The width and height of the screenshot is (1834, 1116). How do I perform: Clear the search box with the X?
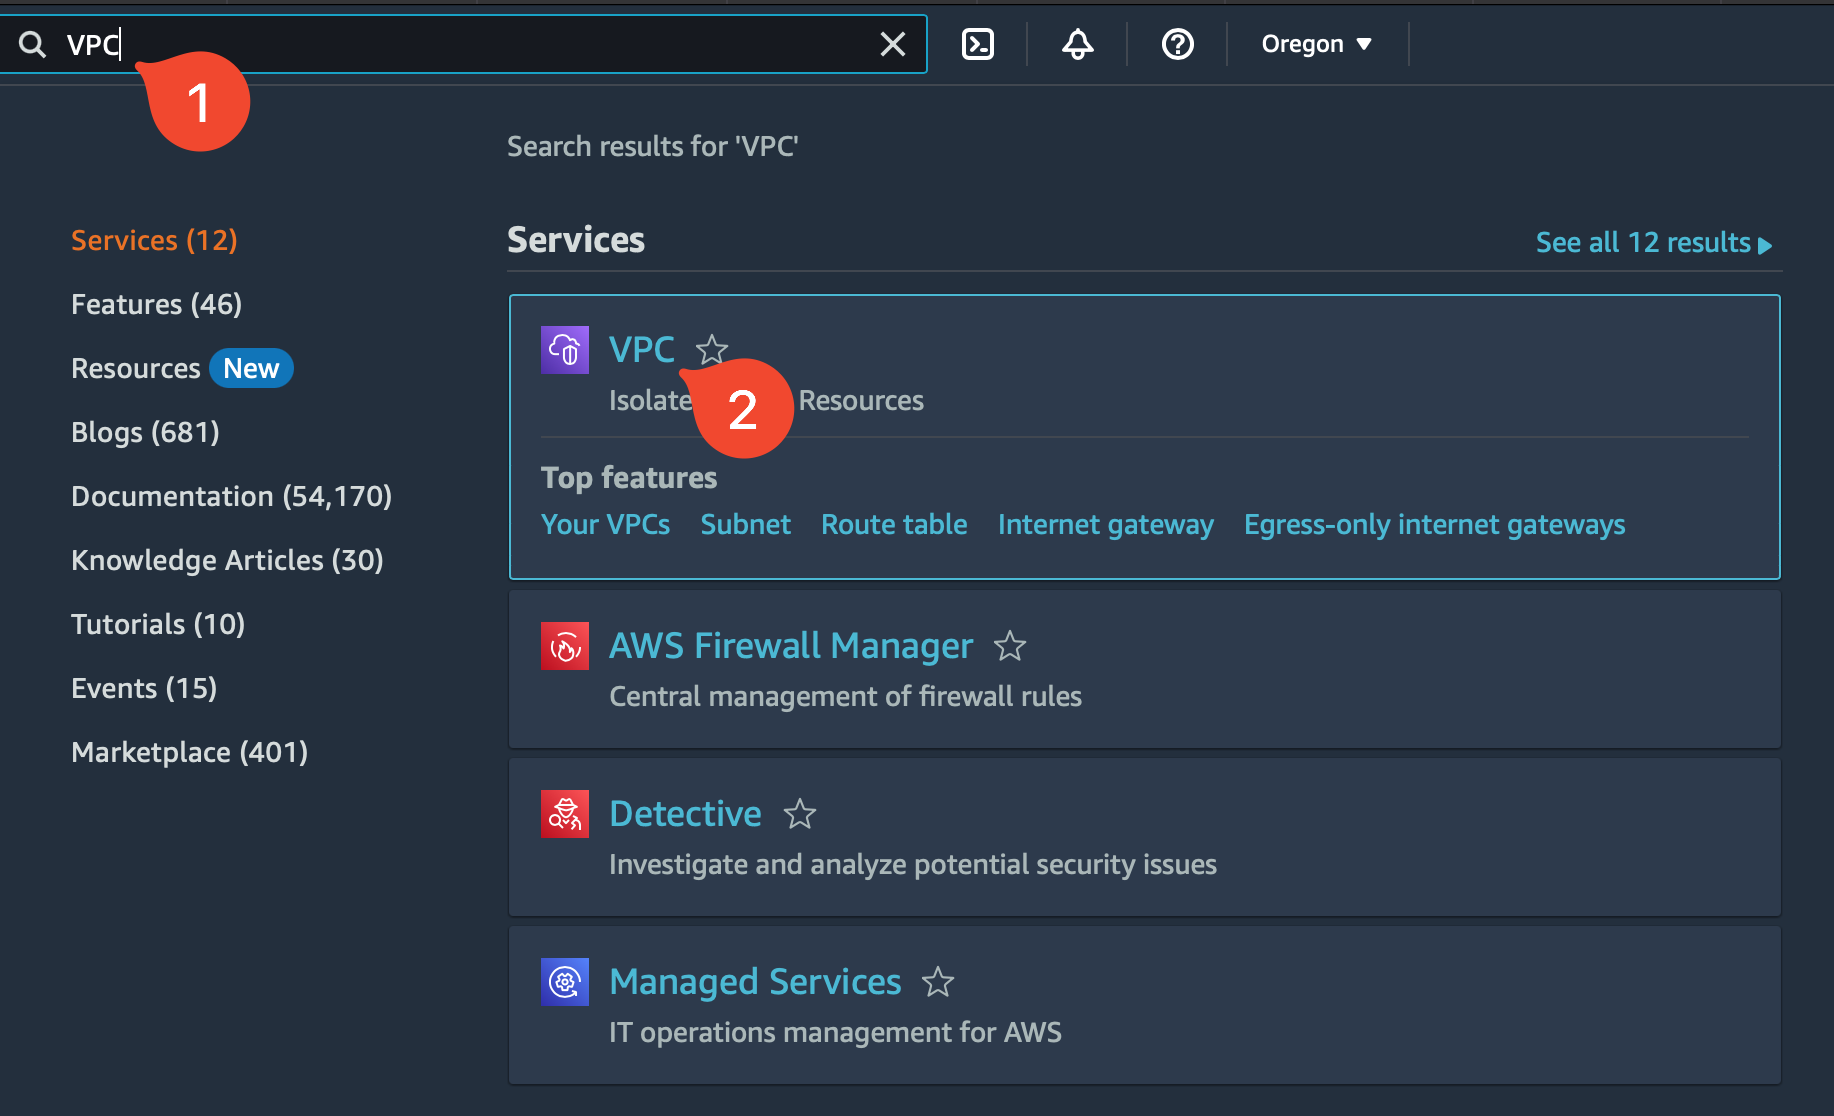point(891,44)
